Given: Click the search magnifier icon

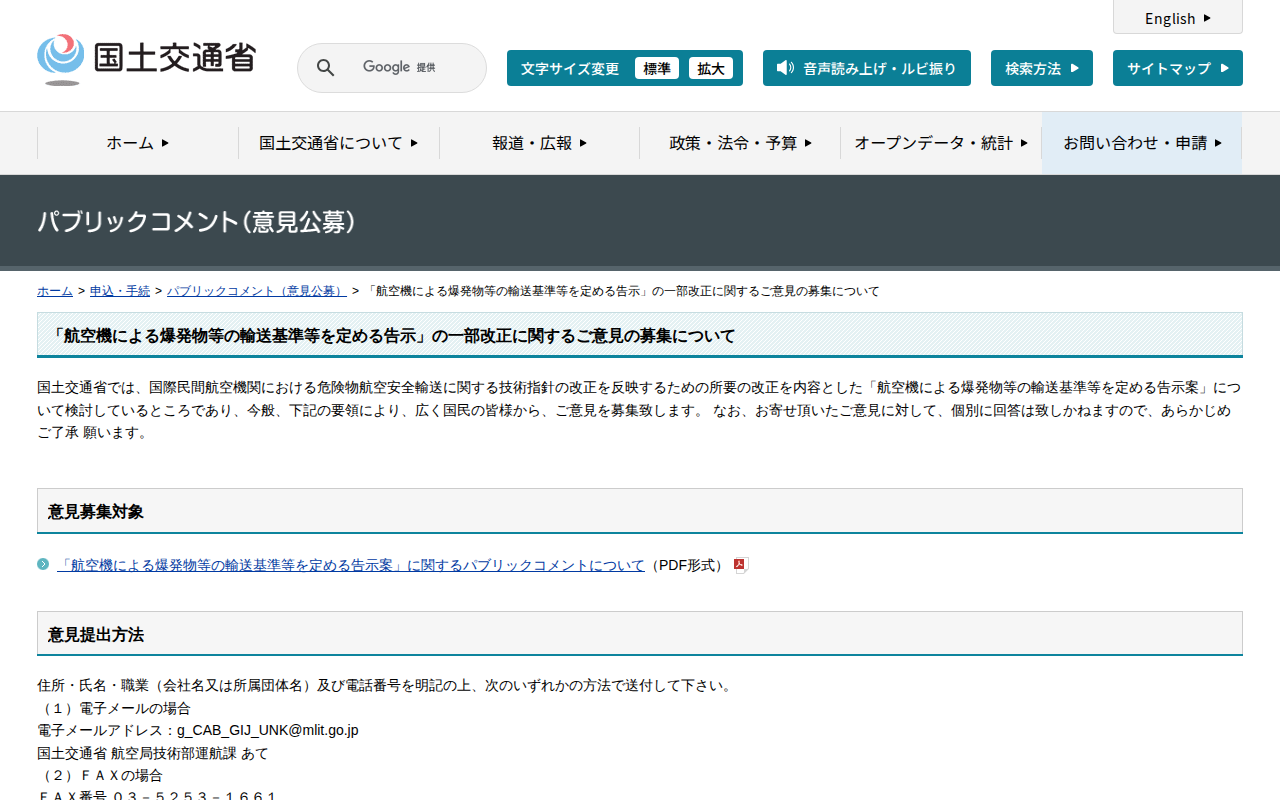Looking at the screenshot, I should click(x=325, y=68).
